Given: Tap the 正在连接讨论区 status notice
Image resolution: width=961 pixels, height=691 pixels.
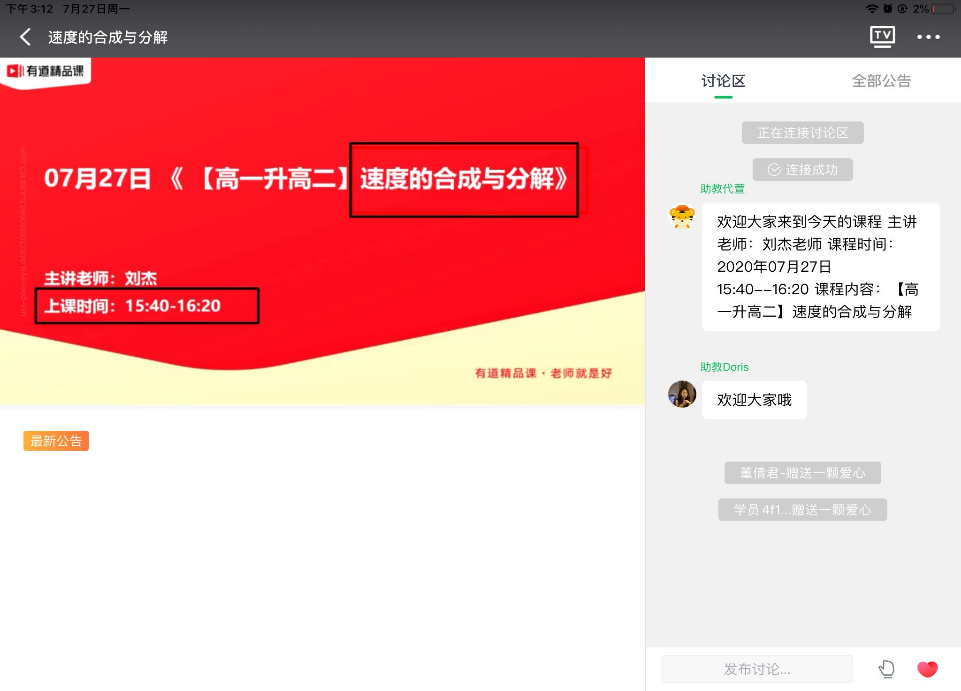Looking at the screenshot, I should coord(802,133).
